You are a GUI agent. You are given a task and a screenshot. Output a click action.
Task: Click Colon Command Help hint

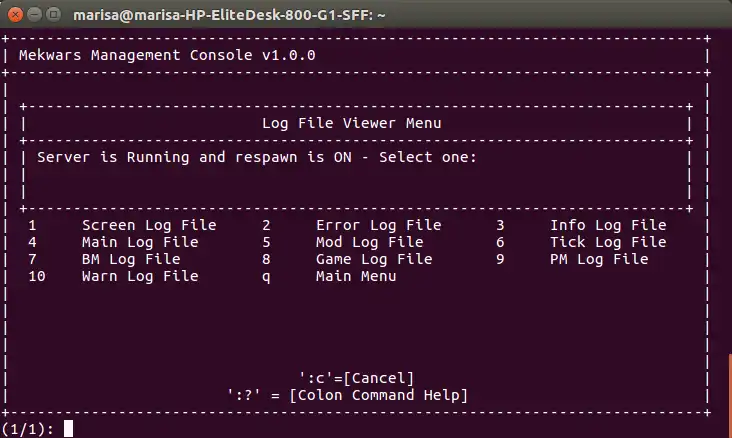point(347,395)
